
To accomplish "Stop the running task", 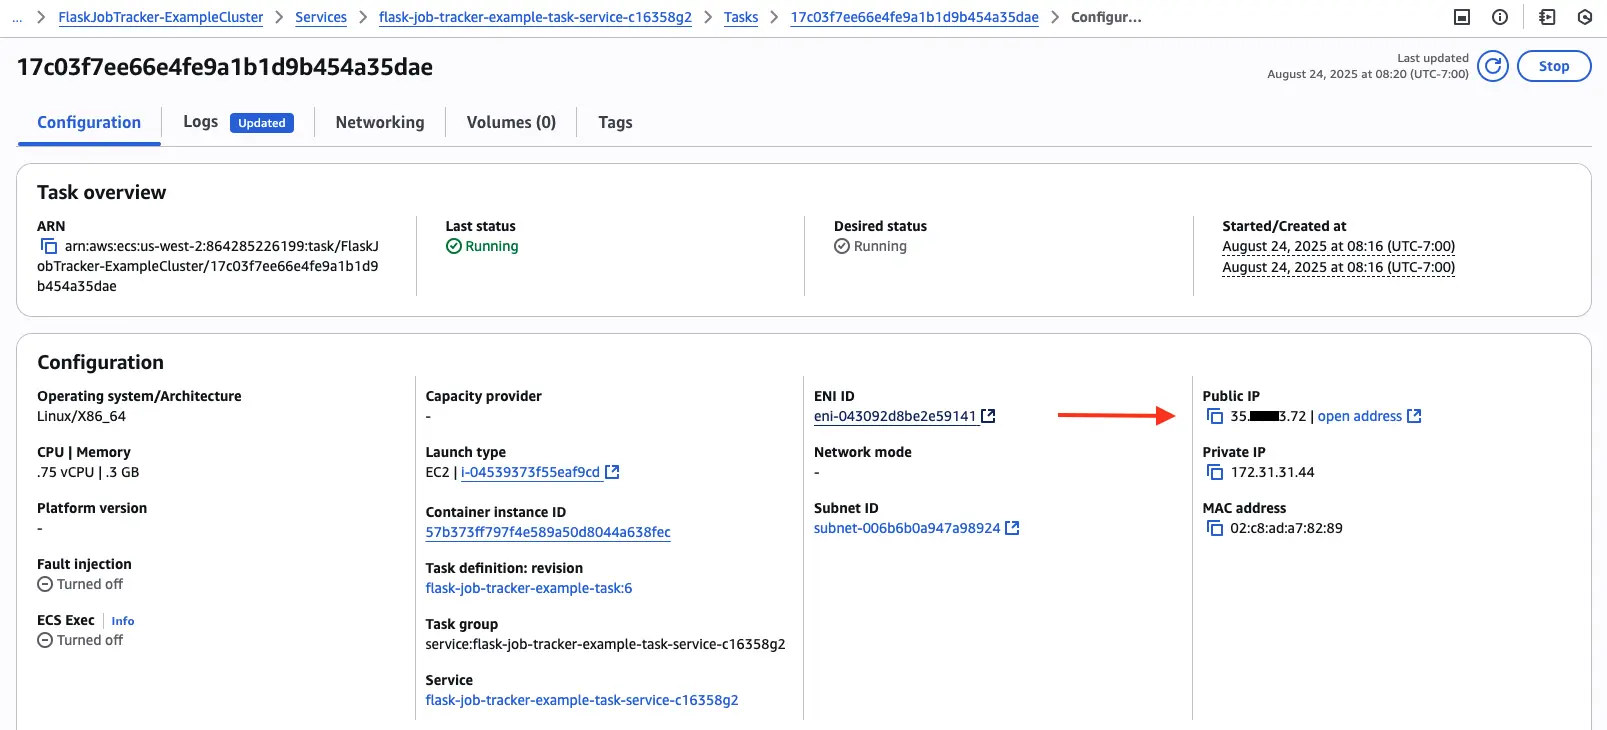I will coord(1553,66).
